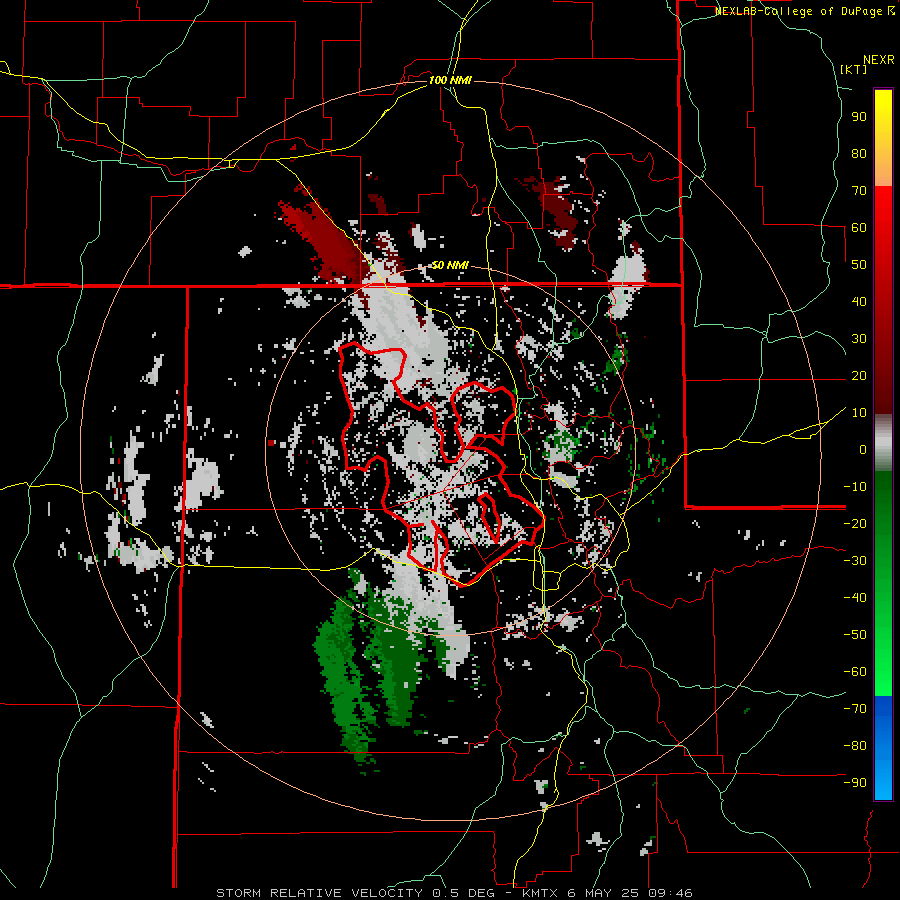Click the 20 value on the velocity scale
900x900 pixels.
pyautogui.click(x=859, y=376)
